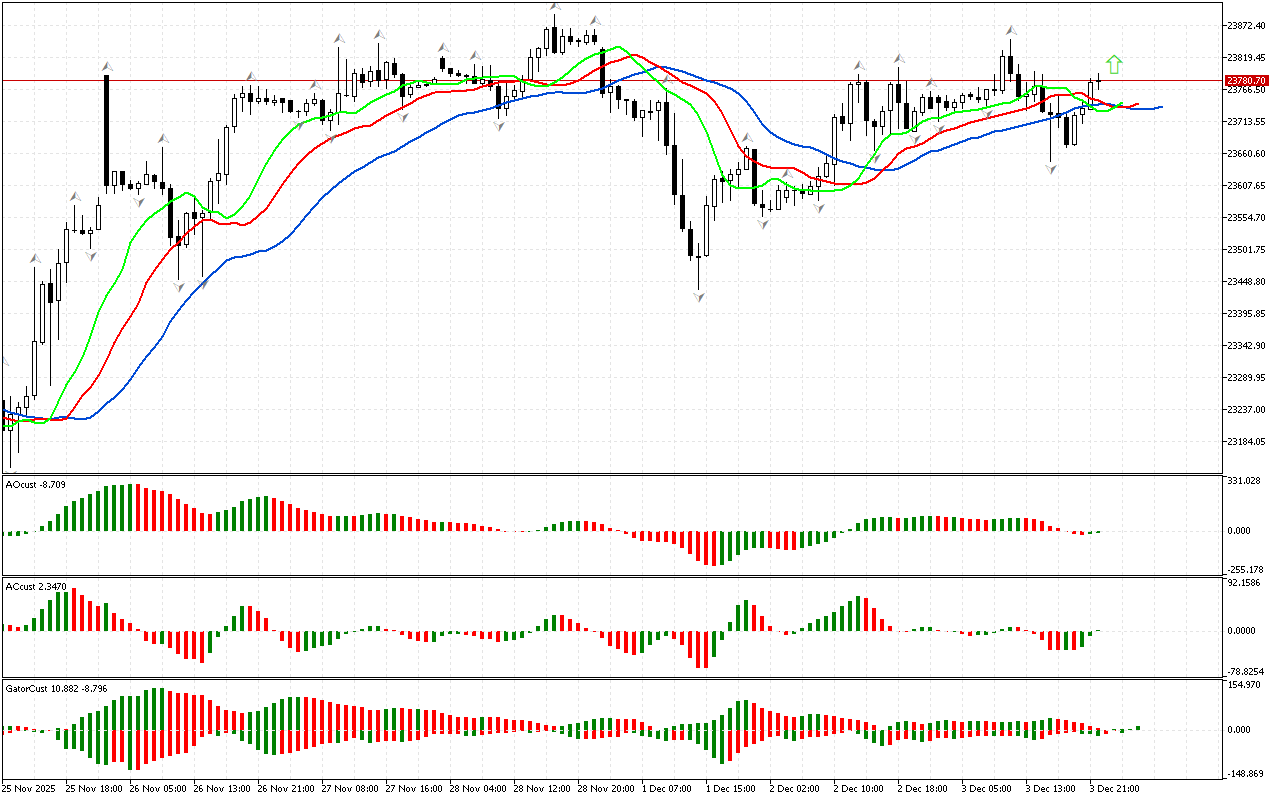The width and height of the screenshot is (1280, 800).
Task: Select the red horizontal price level line
Action: [x=600, y=80]
